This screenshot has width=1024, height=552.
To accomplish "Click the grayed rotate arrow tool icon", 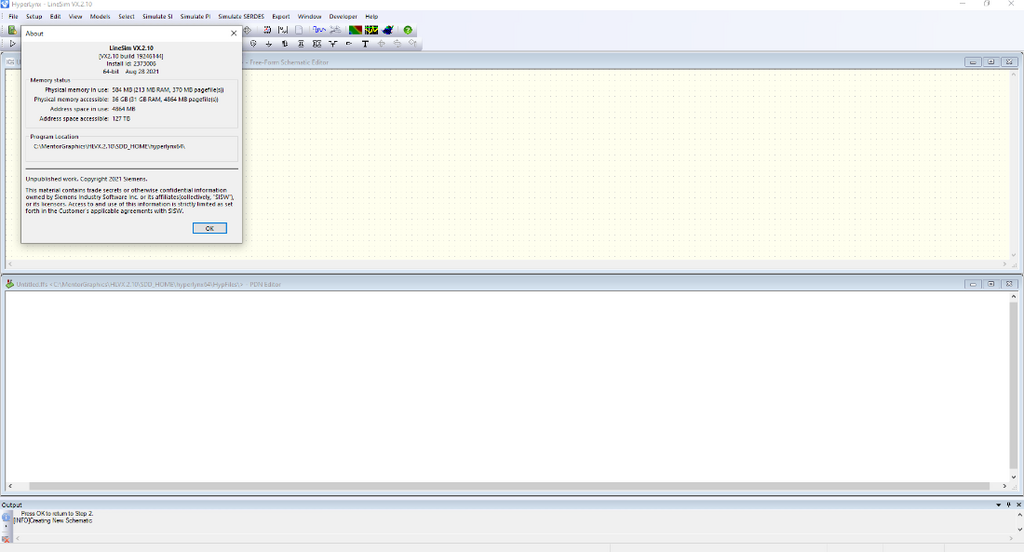I will click(x=397, y=44).
